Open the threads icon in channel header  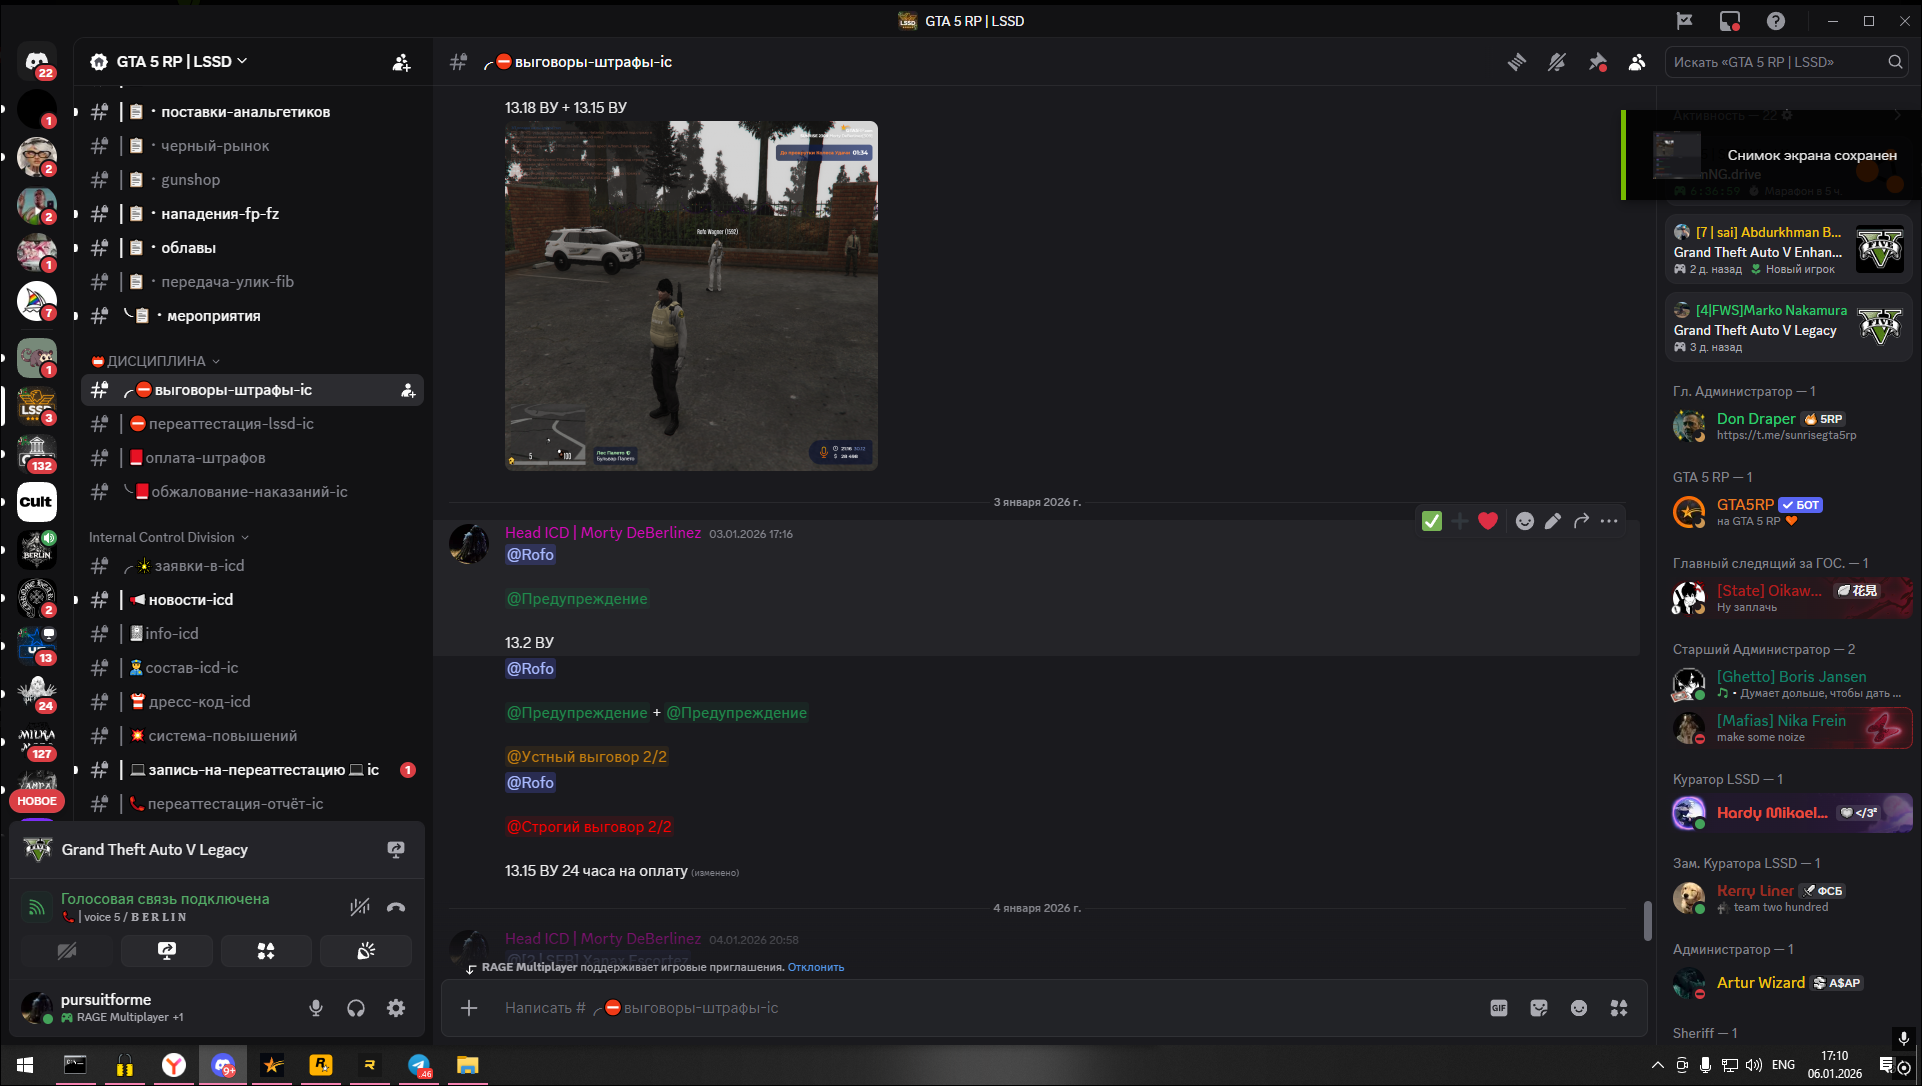tap(1517, 62)
